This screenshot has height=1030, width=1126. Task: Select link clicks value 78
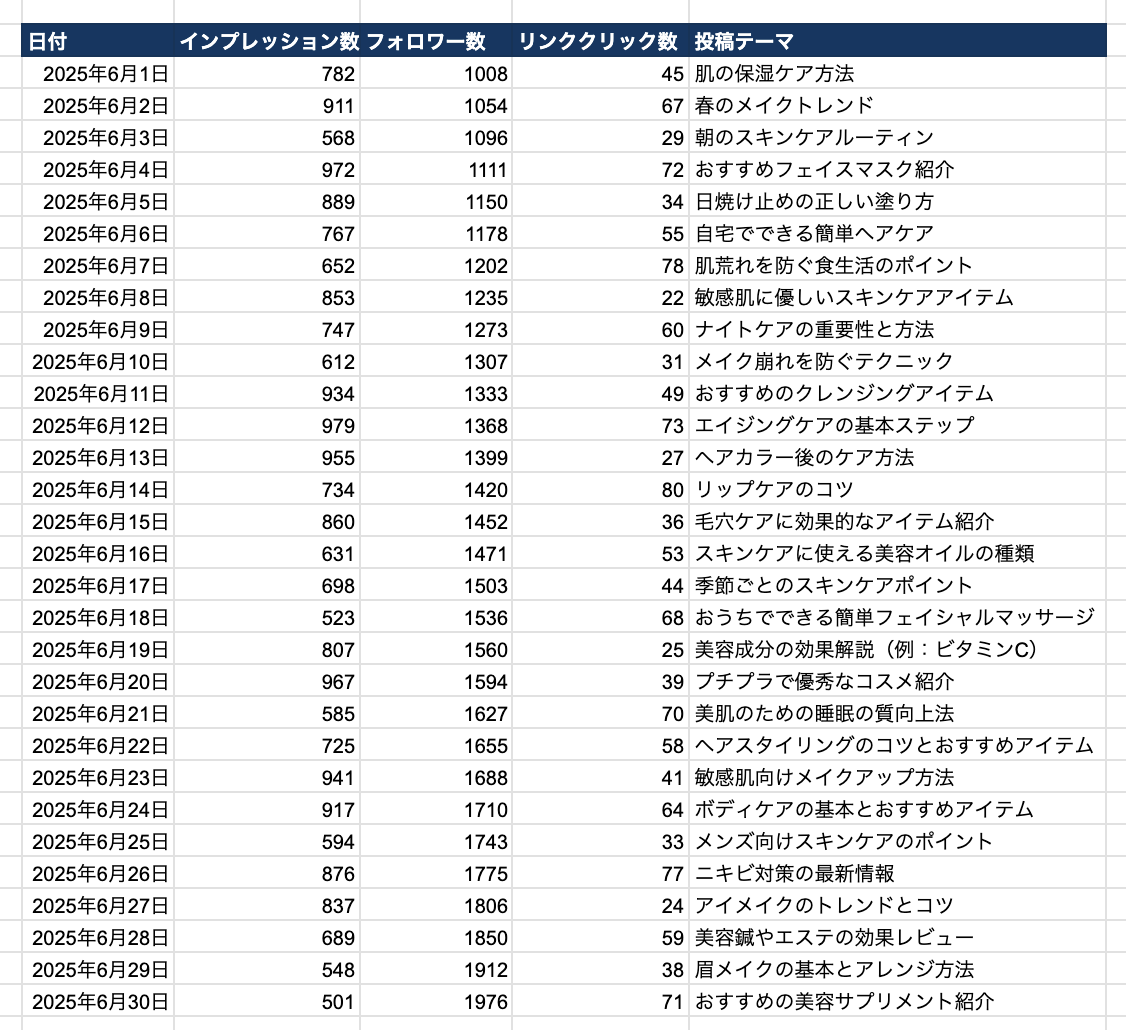600,265
